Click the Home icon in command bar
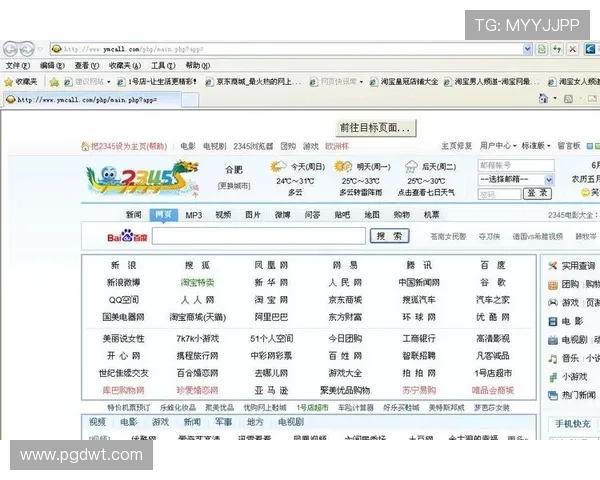600x480 pixels. [x=543, y=98]
